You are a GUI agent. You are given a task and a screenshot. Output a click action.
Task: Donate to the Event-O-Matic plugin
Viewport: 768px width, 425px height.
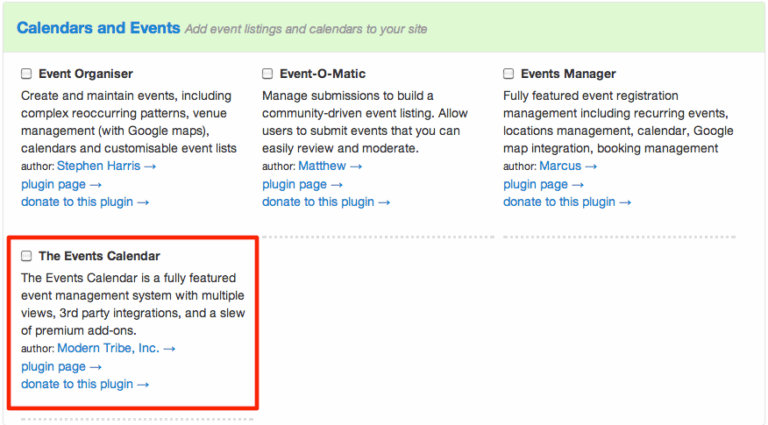pos(326,202)
